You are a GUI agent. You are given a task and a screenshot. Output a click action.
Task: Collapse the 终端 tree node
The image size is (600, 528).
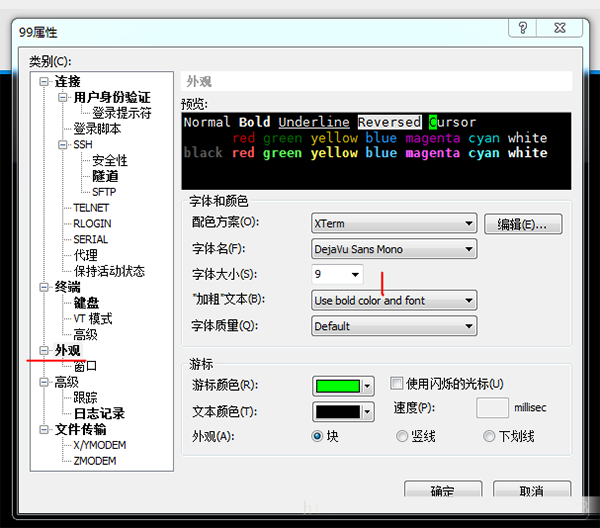click(x=44, y=287)
